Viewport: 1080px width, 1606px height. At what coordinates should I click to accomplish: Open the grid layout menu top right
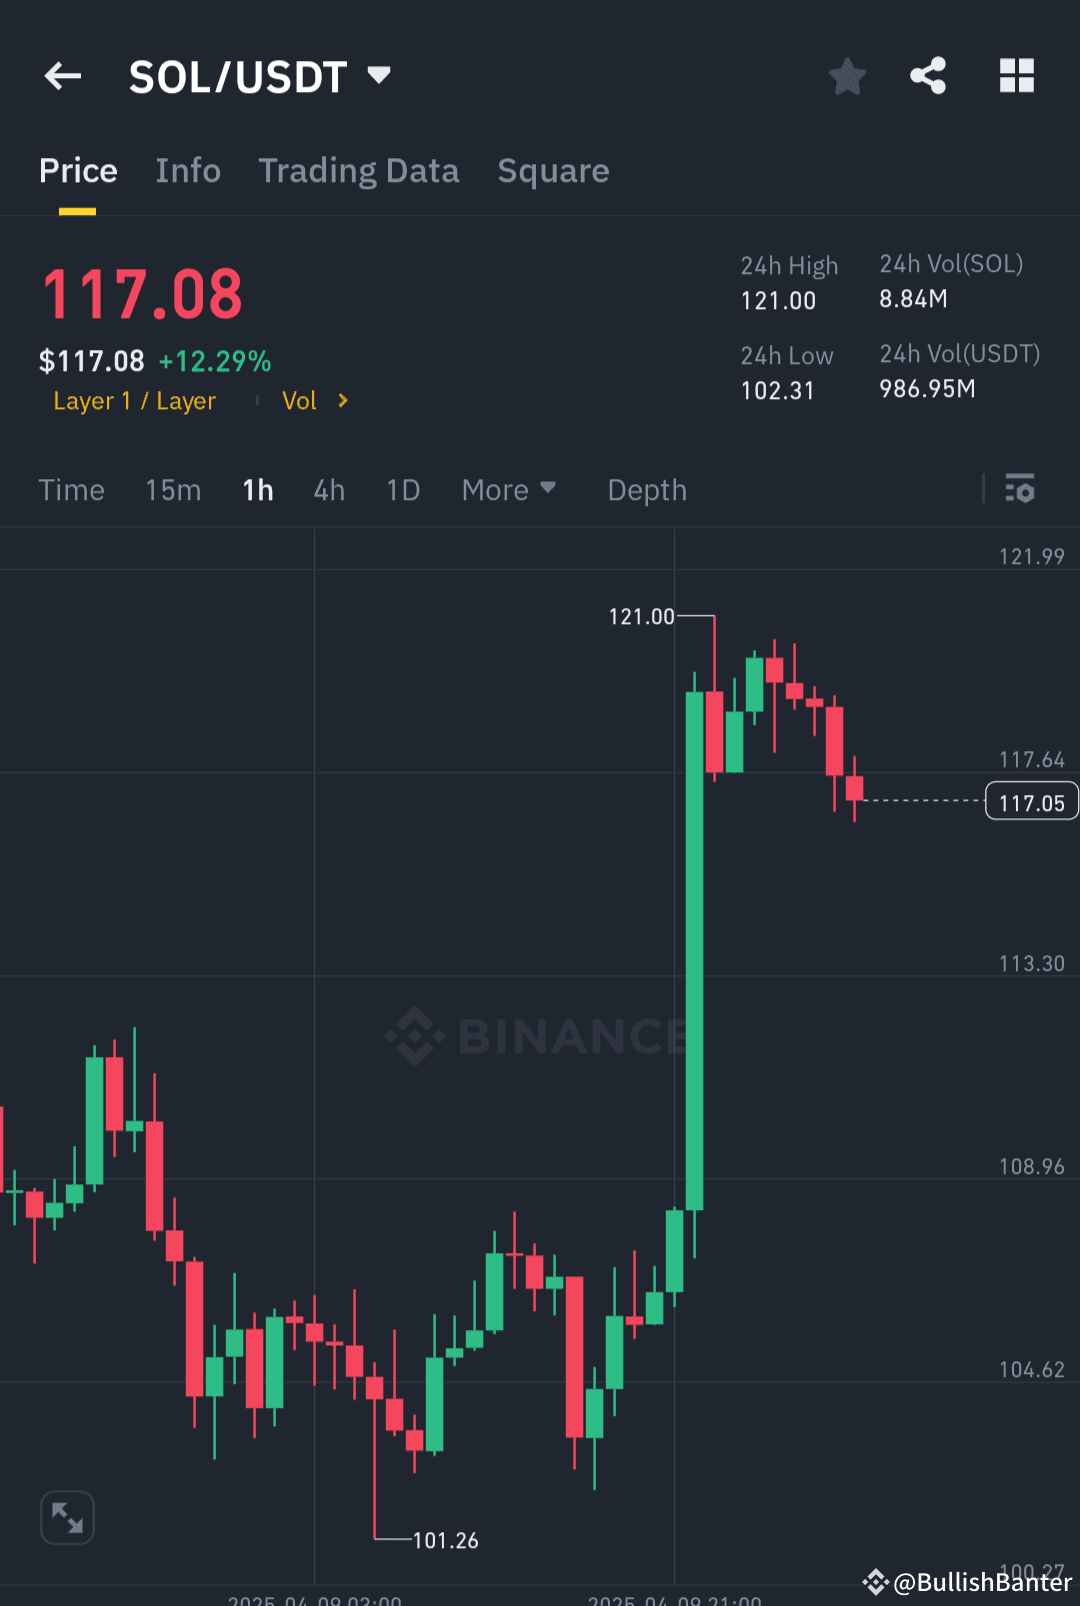tap(1017, 76)
